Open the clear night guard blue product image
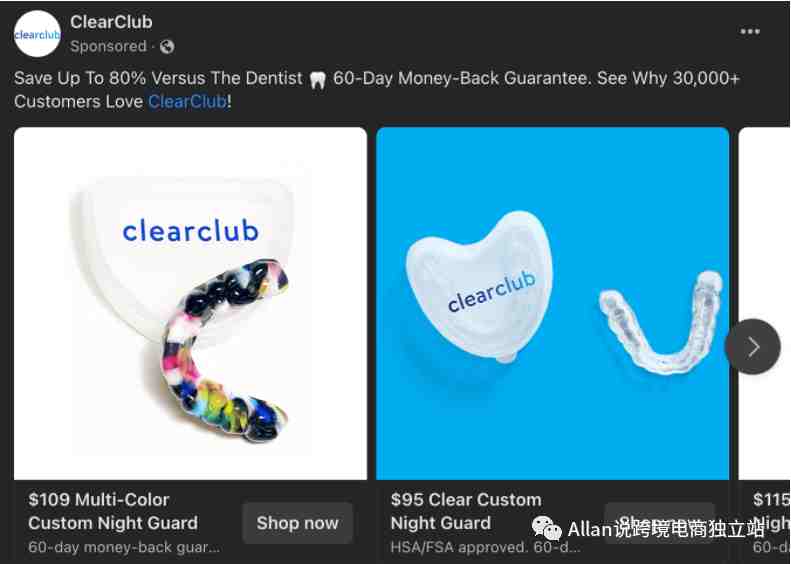The image size is (791, 564). [552, 303]
